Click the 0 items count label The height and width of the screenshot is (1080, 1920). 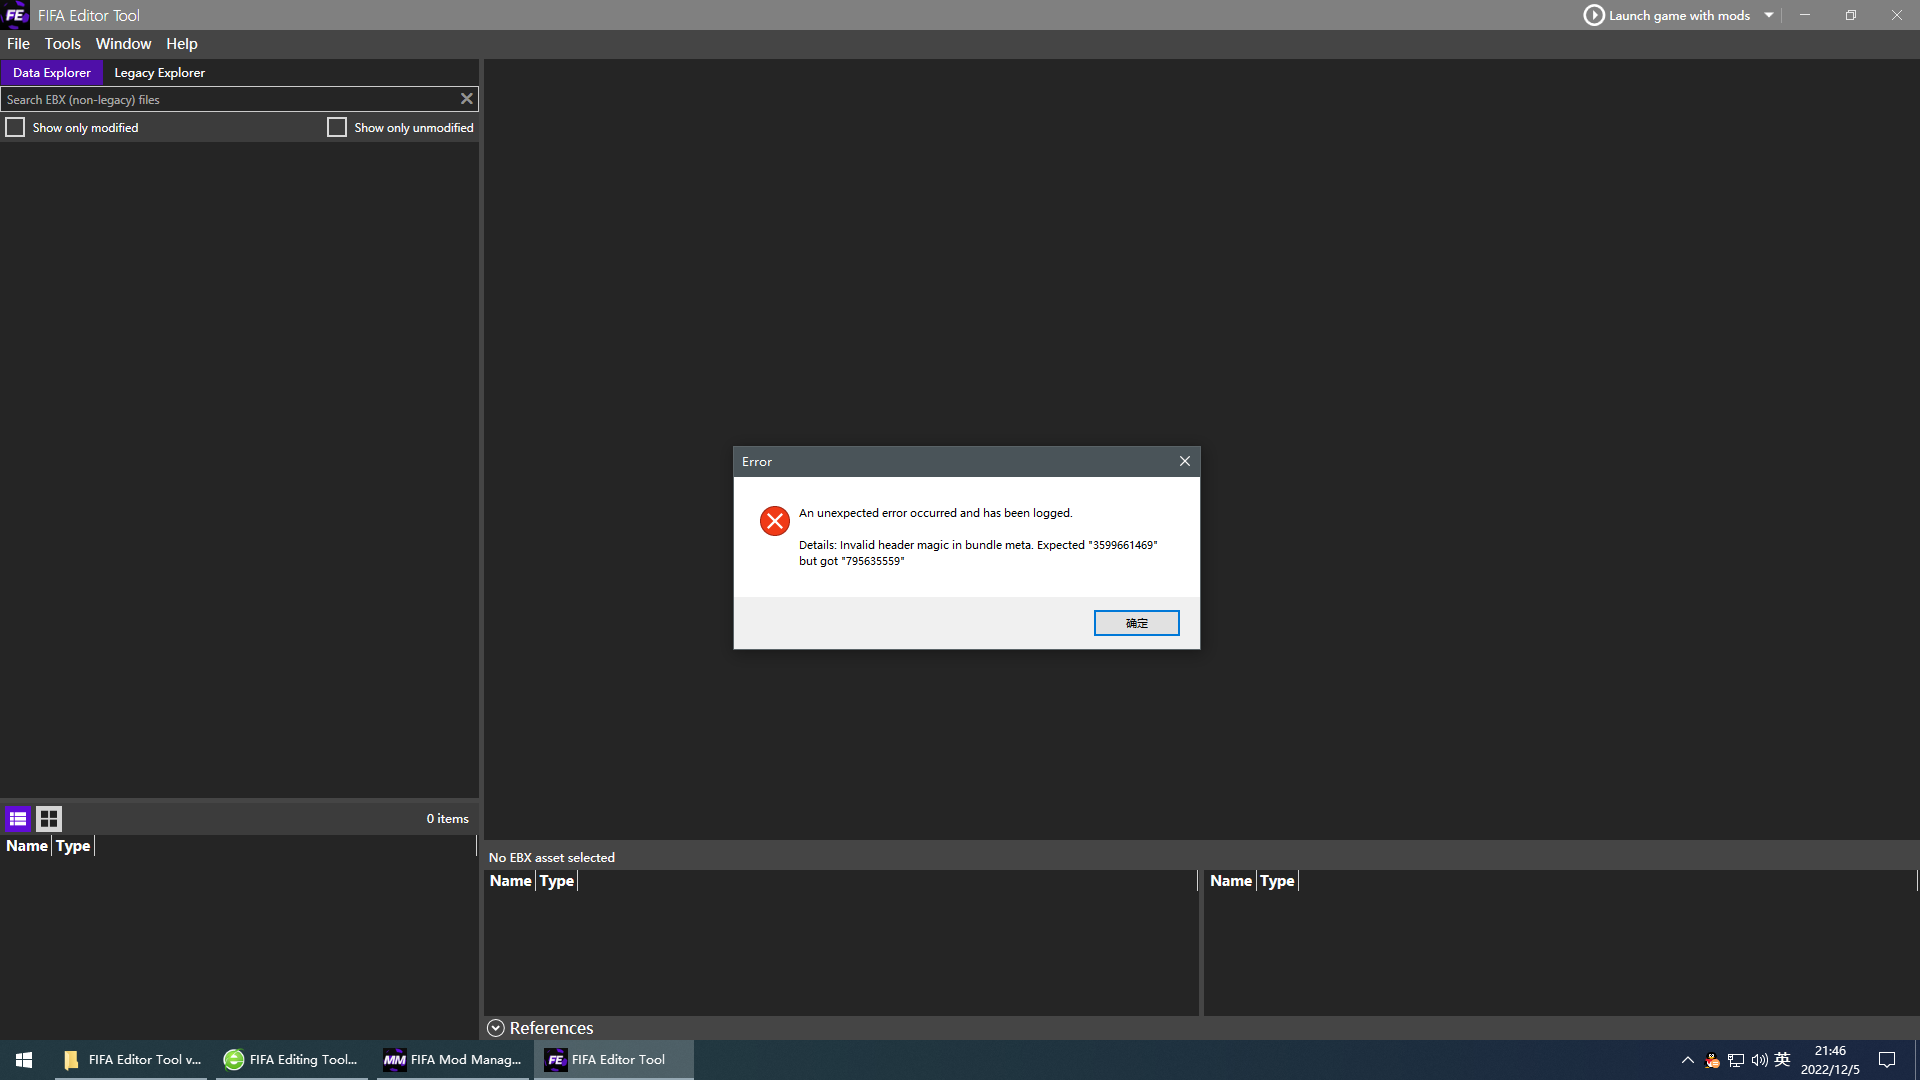pyautogui.click(x=447, y=819)
